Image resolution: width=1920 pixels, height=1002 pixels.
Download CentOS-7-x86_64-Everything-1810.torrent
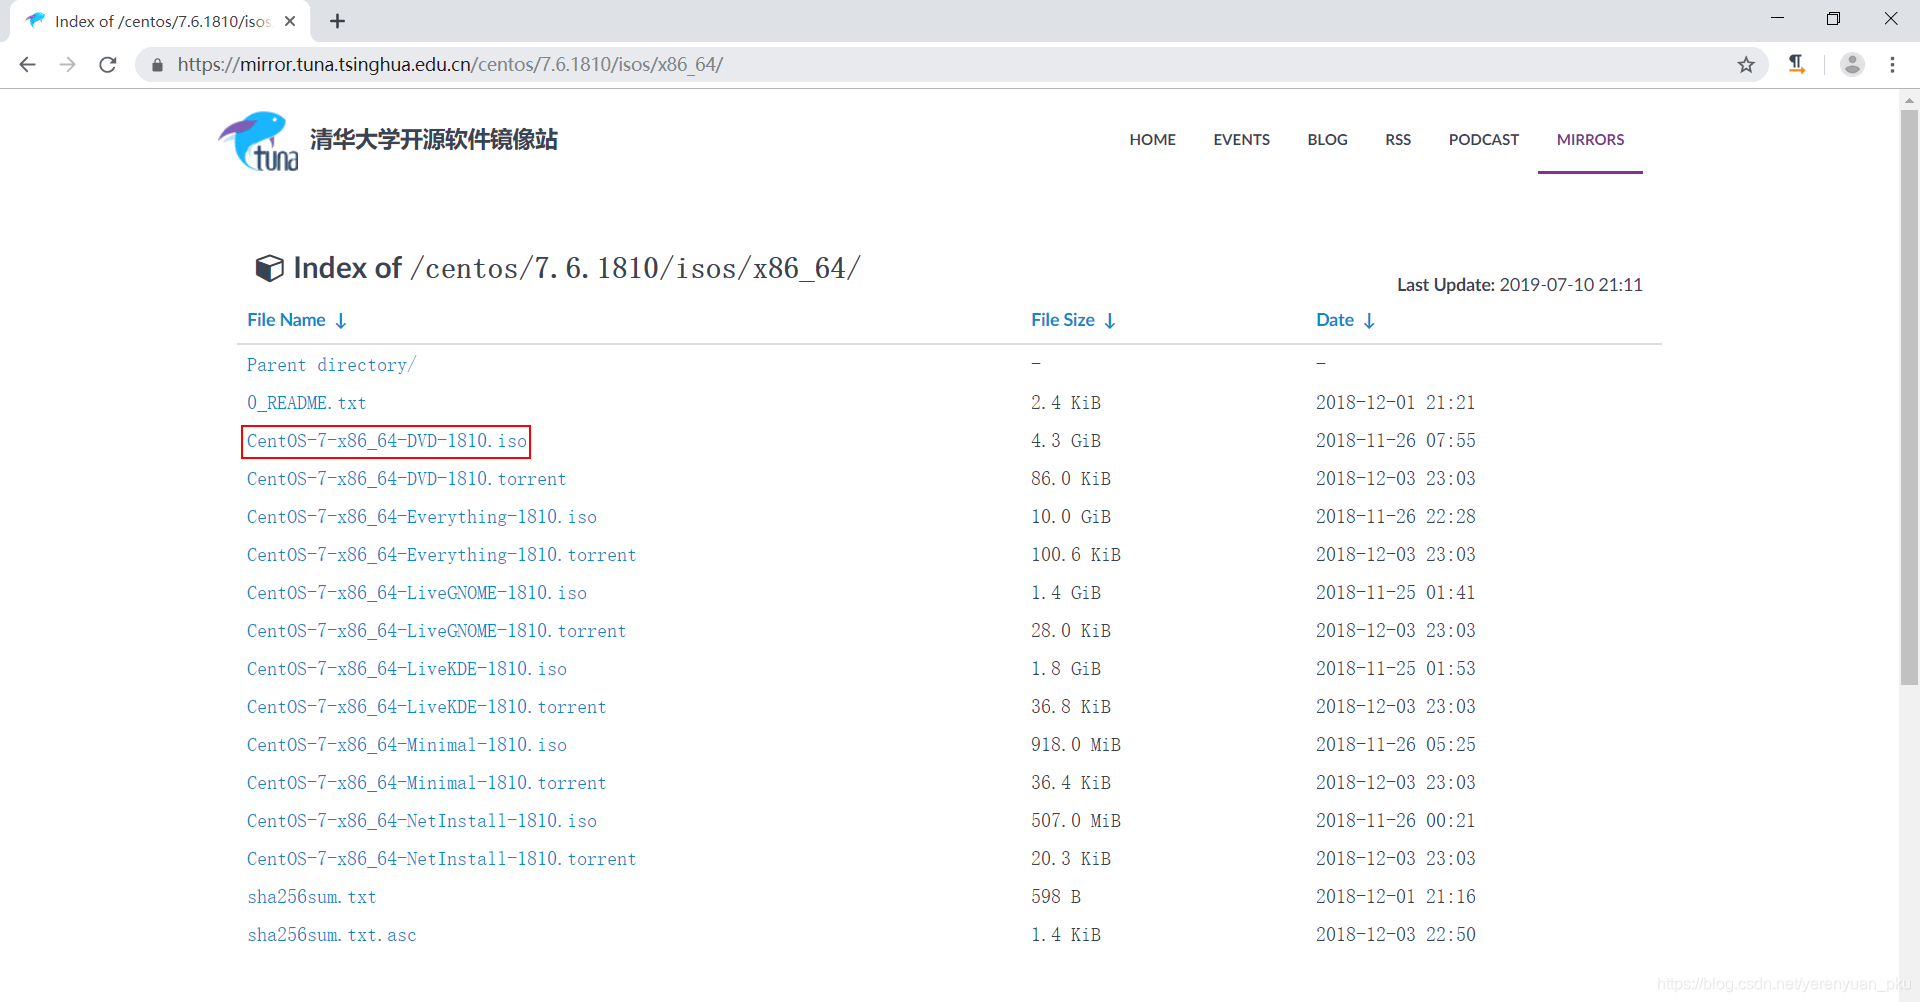(x=441, y=555)
